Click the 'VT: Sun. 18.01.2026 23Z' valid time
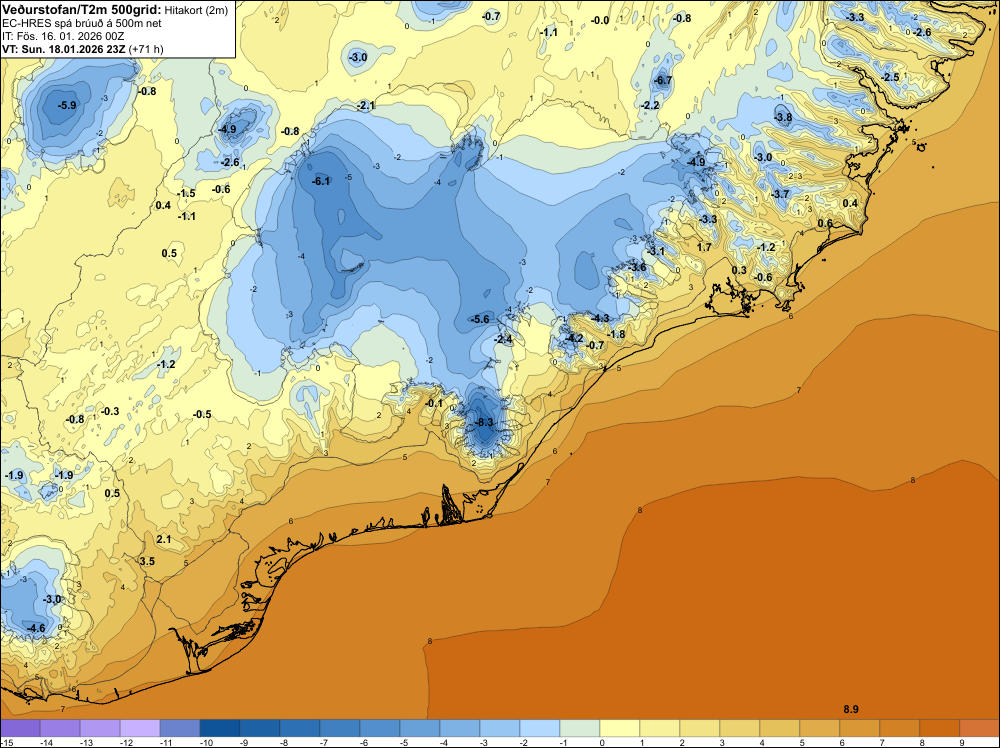 [64, 48]
